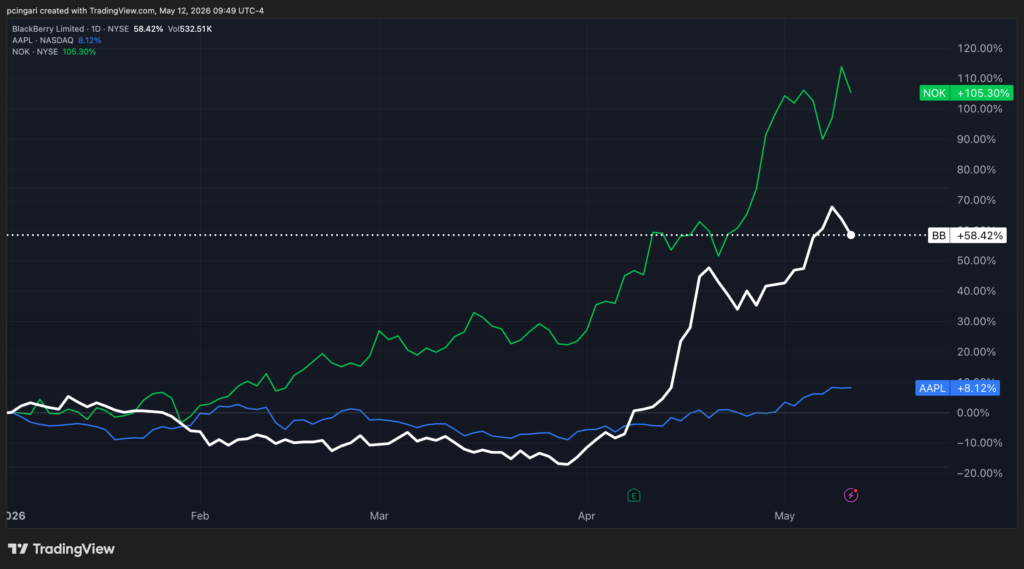
Task: Click the green NOK line peak in May
Action: (841, 67)
